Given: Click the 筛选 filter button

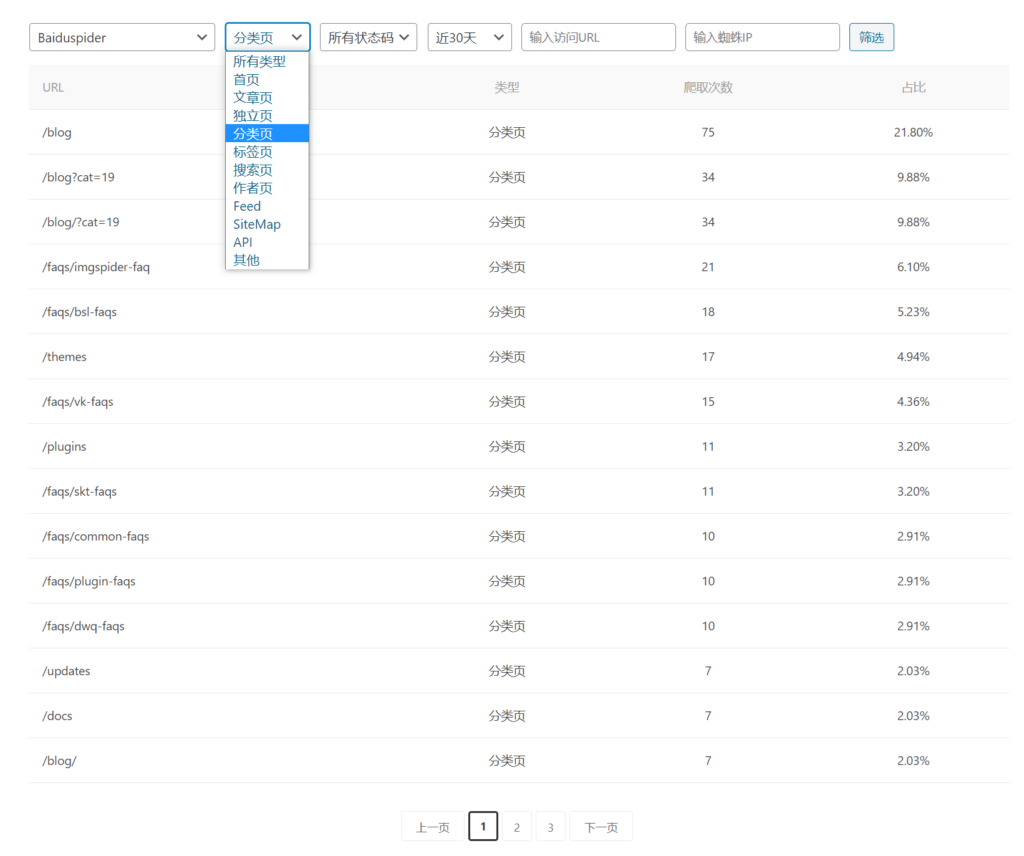Looking at the screenshot, I should click(871, 38).
